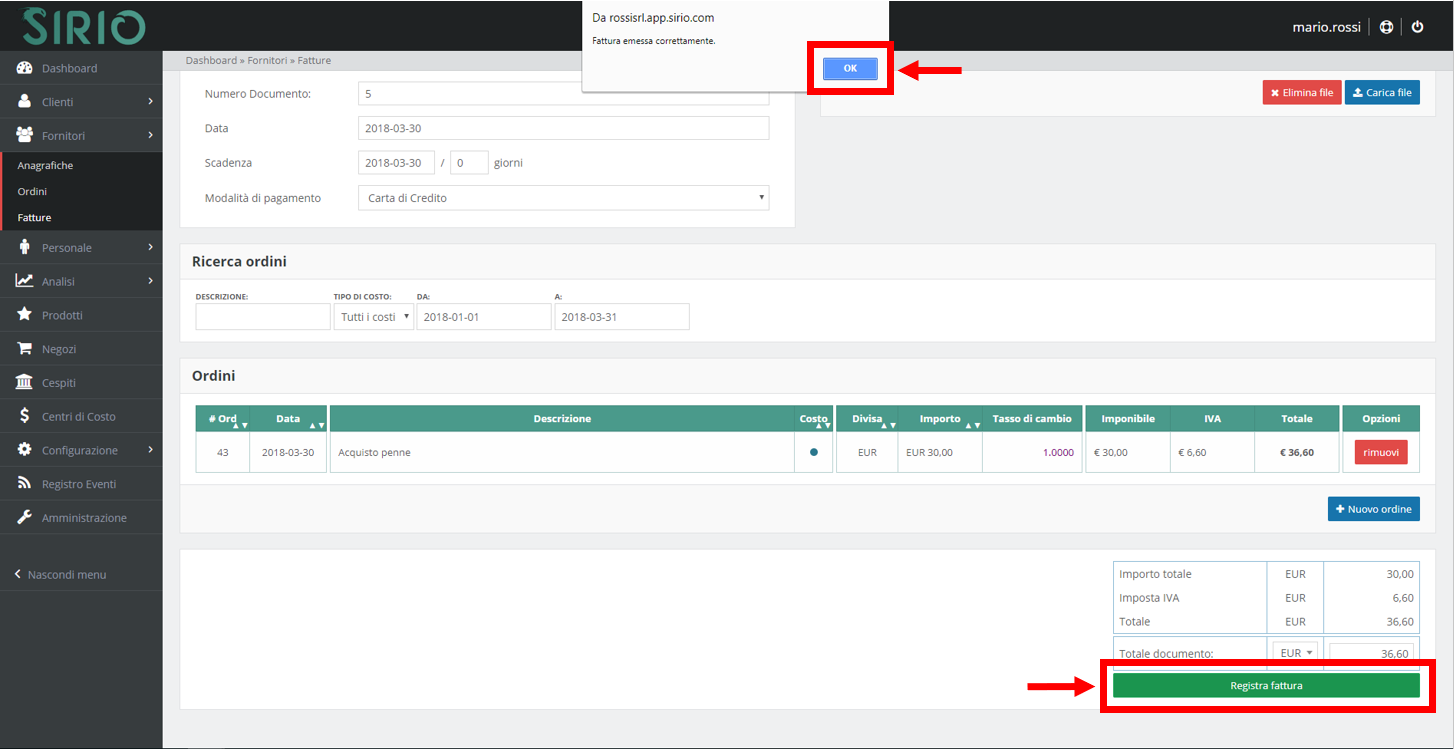Image resolution: width=1454 pixels, height=749 pixels.
Task: Select Anagrafiche under Fornitori
Action: (45, 166)
